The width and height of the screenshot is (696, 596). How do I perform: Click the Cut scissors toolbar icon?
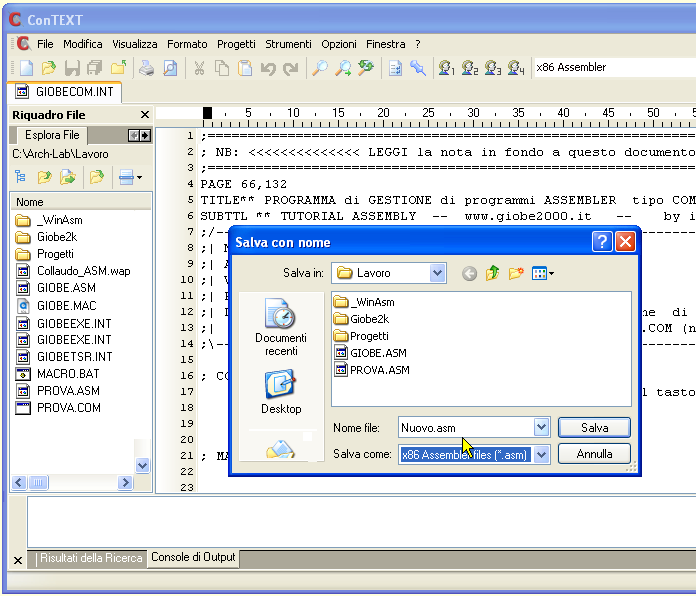click(x=199, y=68)
